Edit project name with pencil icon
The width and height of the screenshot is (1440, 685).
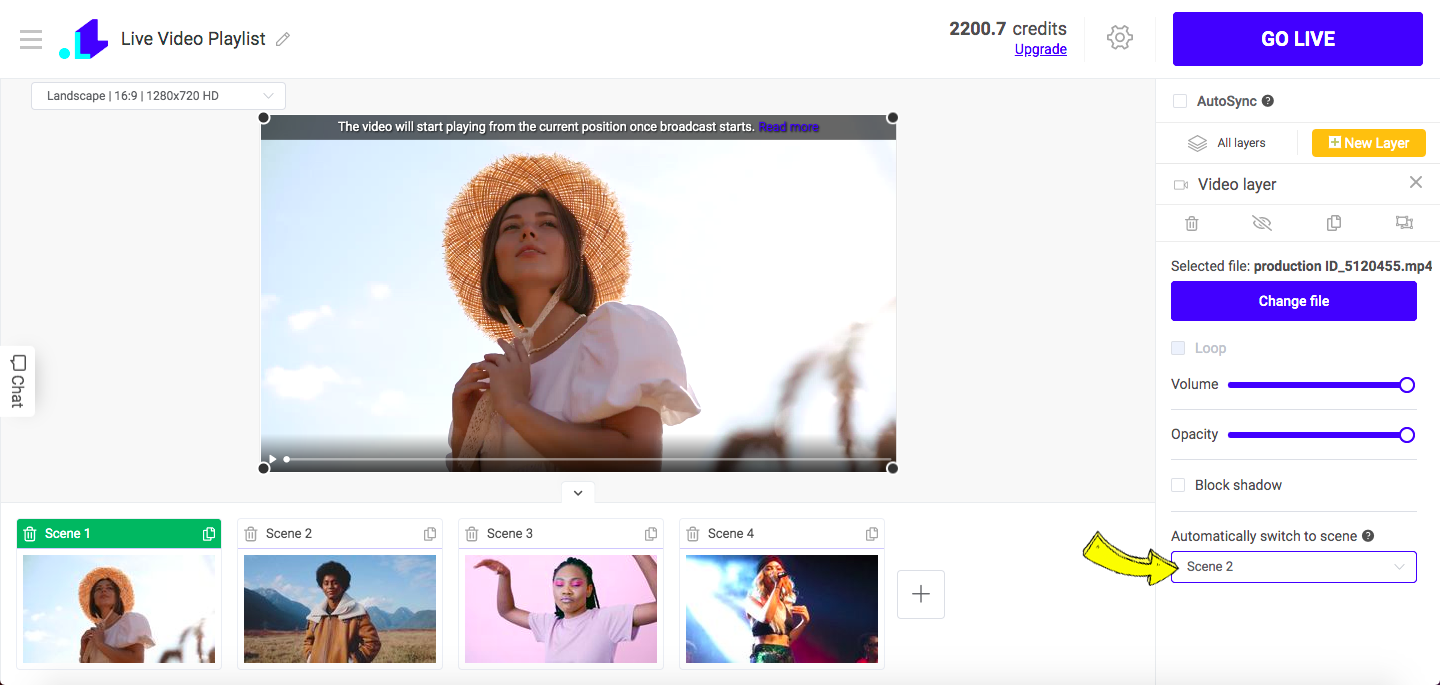tap(283, 39)
